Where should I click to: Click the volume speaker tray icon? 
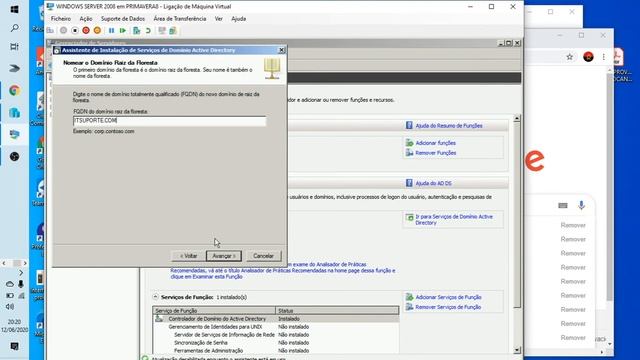point(10,307)
